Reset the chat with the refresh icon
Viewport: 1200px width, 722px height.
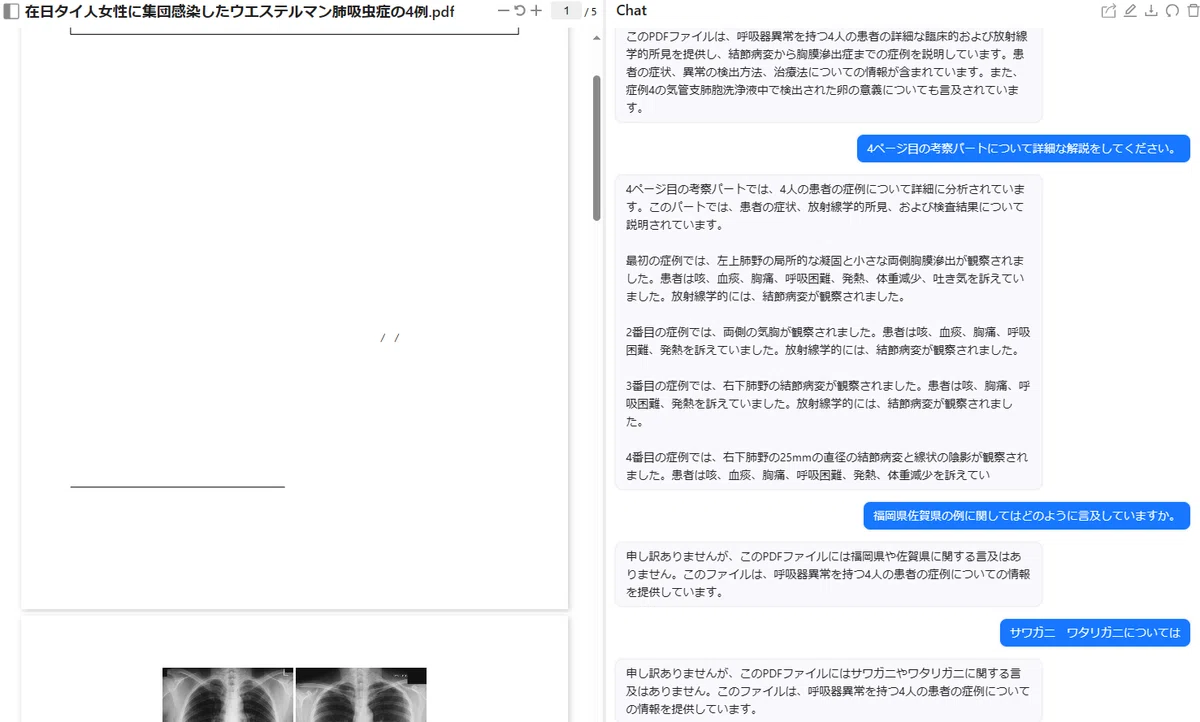[1171, 11]
